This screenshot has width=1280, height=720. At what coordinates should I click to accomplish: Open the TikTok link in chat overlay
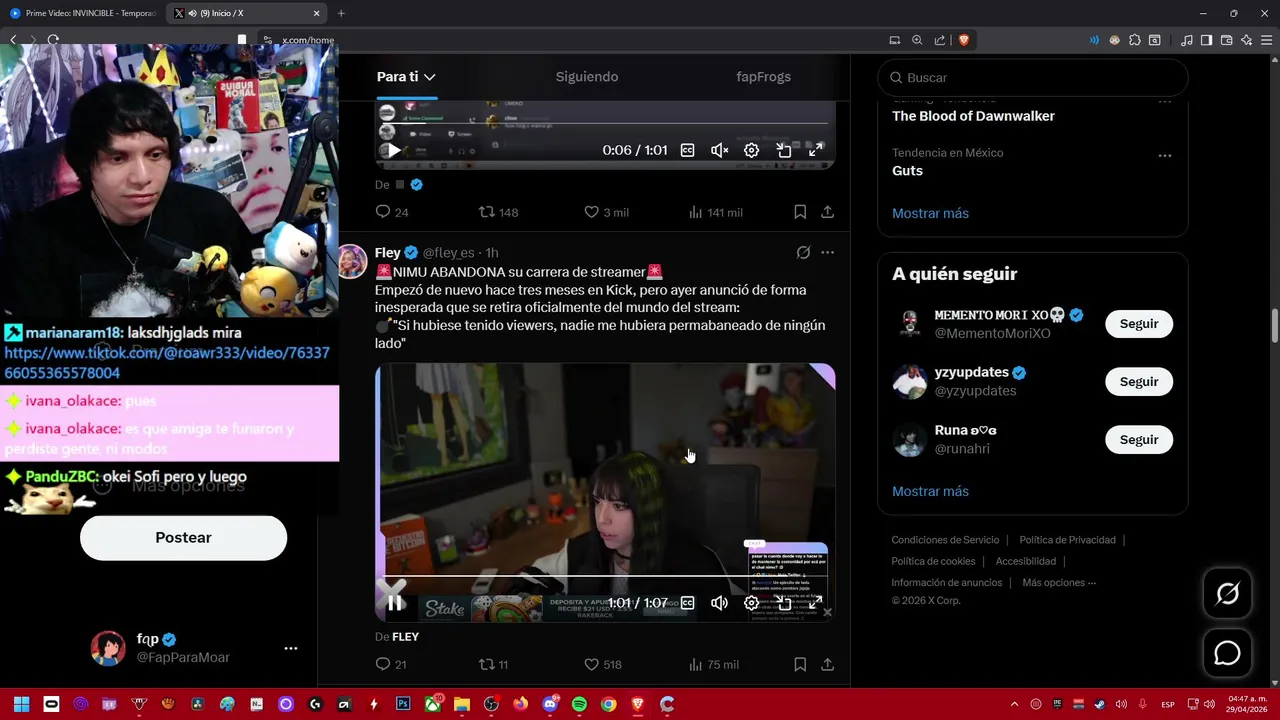[x=167, y=363]
